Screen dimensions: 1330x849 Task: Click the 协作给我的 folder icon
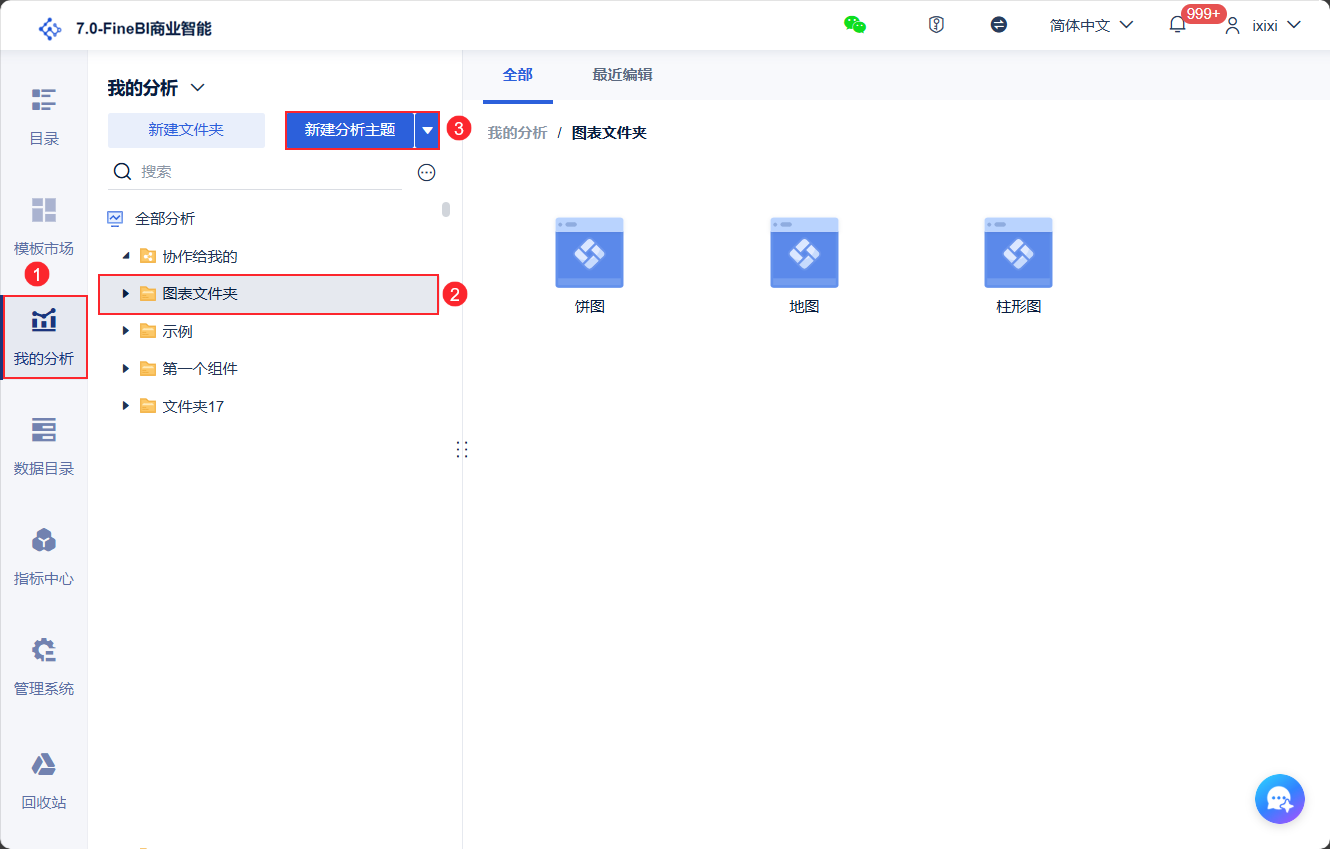pyautogui.click(x=148, y=256)
